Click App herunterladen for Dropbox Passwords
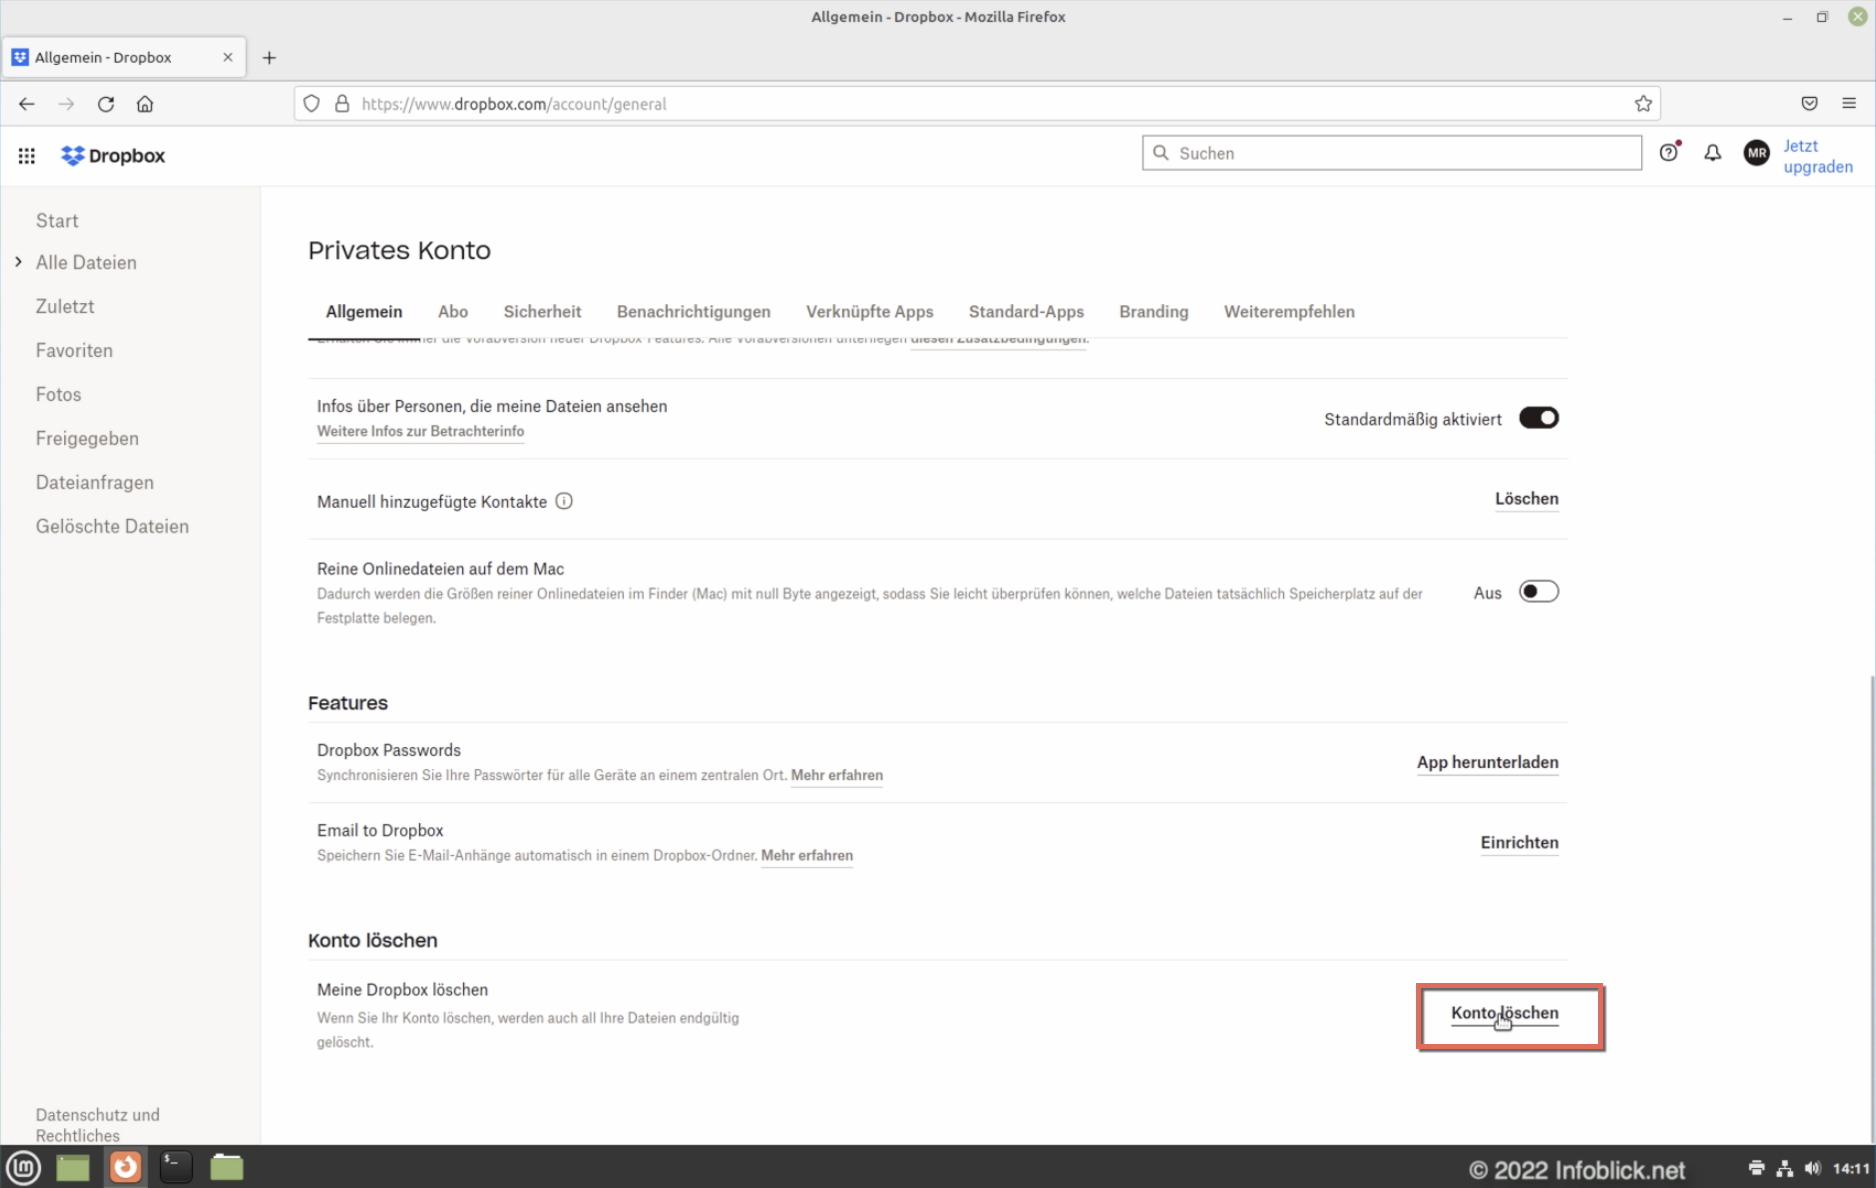Viewport: 1876px width, 1188px height. (1488, 762)
